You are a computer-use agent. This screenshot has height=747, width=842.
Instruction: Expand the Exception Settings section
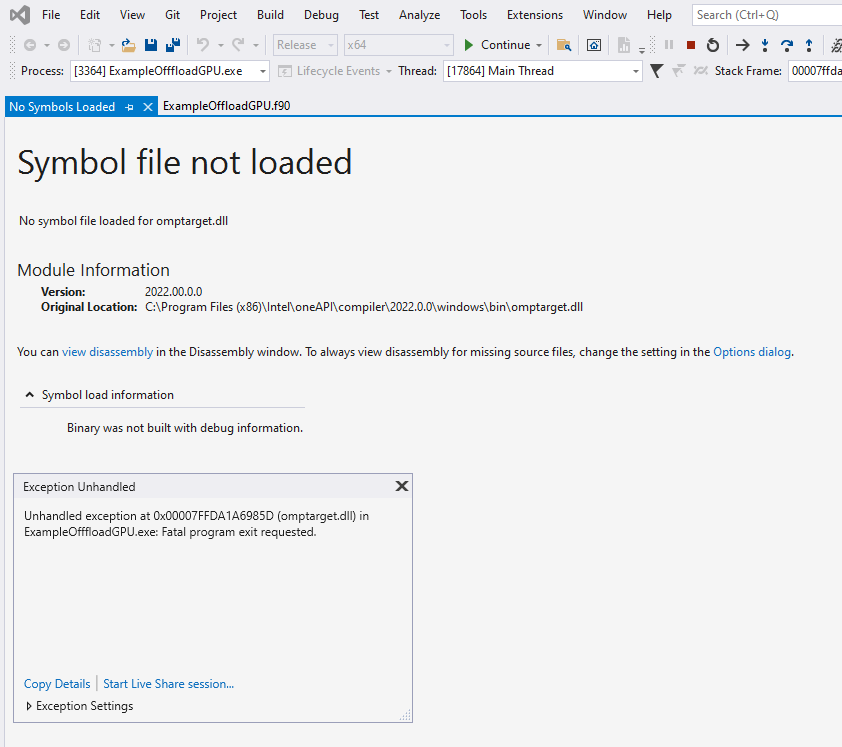(30, 705)
